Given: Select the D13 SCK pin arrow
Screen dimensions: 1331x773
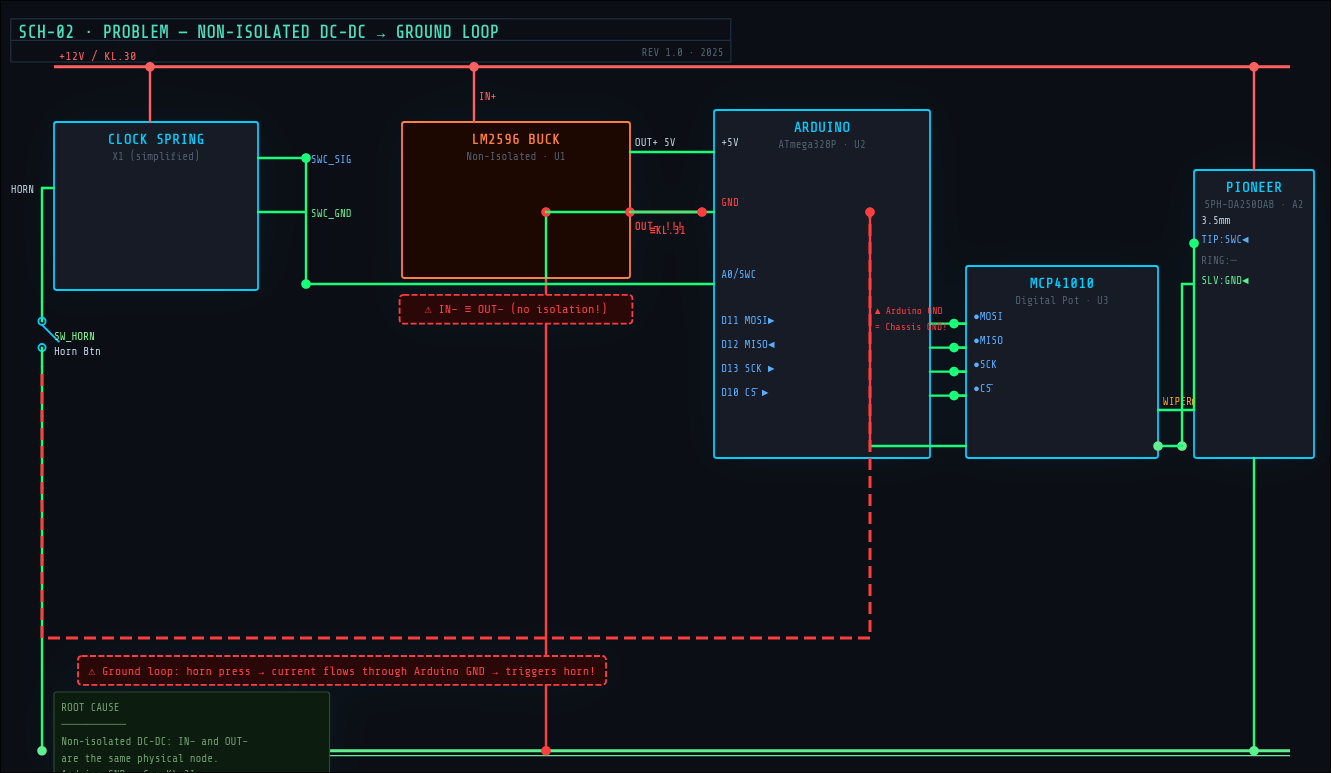Looking at the screenshot, I should [x=770, y=369].
